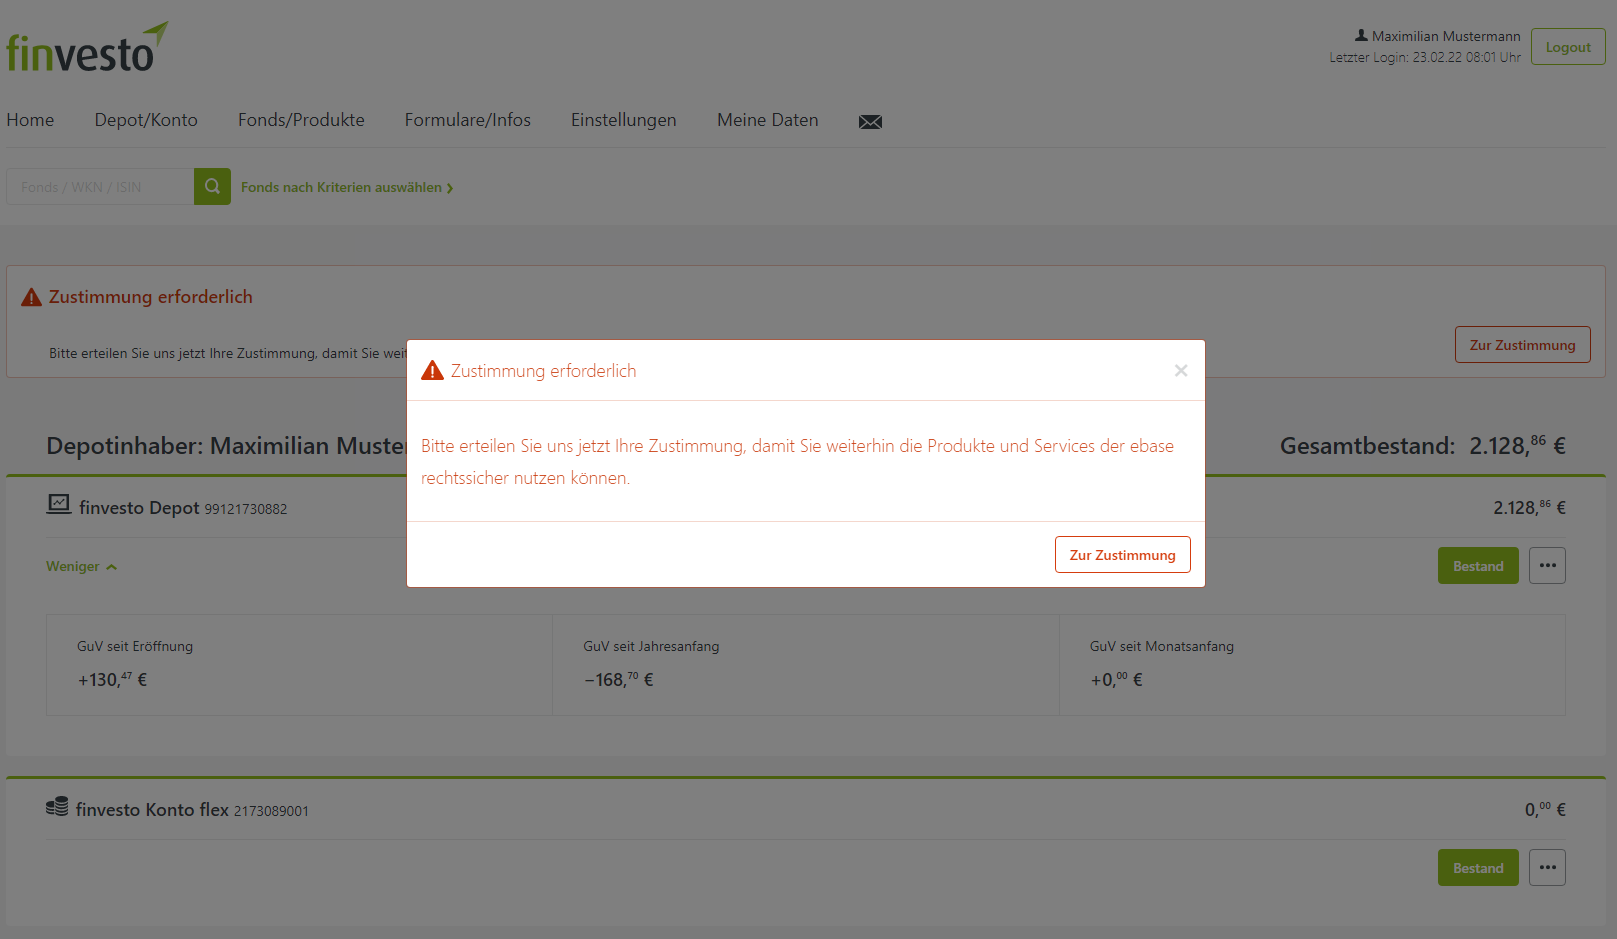Click the warning triangle in the page banner

(x=32, y=297)
